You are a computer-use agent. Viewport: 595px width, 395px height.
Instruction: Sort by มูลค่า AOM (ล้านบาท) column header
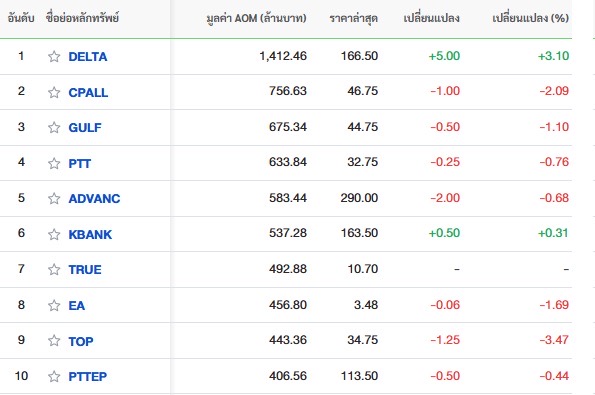tap(256, 18)
